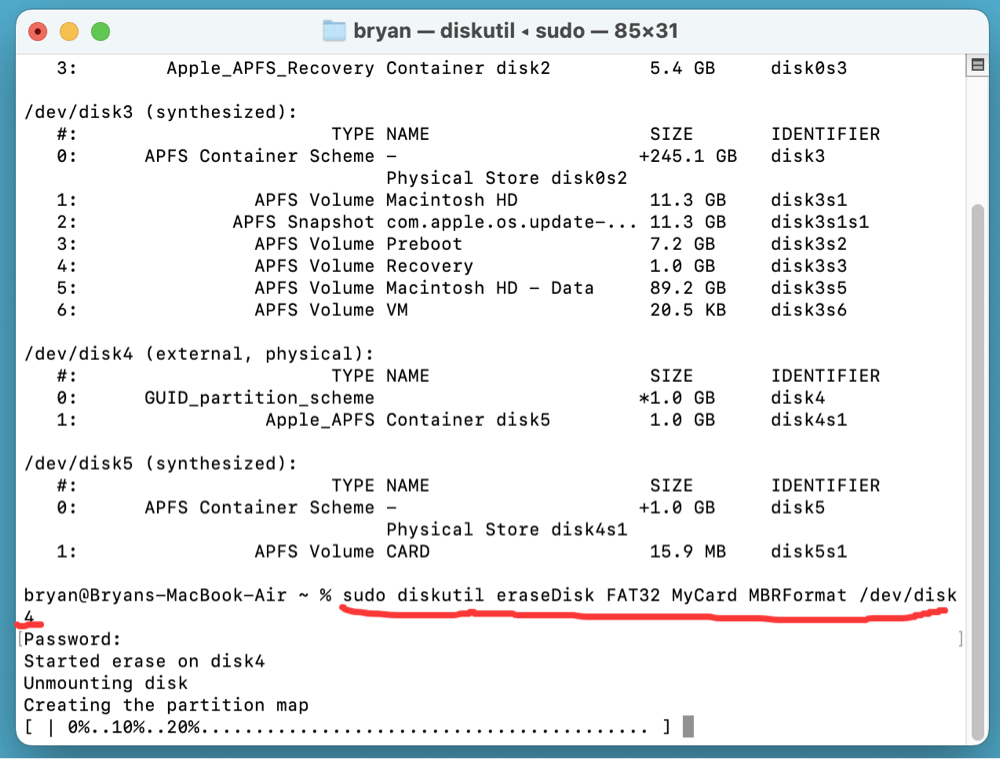The height and width of the screenshot is (759, 1000).
Task: Click the GUID_partition_scheme text
Action: tap(260, 398)
